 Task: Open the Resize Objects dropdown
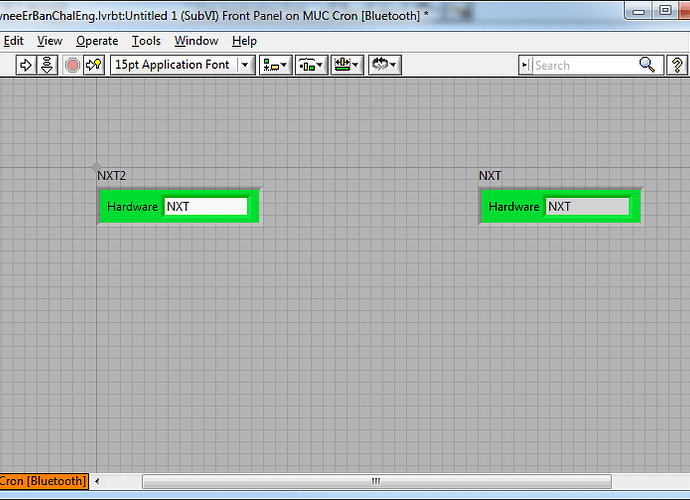click(347, 65)
